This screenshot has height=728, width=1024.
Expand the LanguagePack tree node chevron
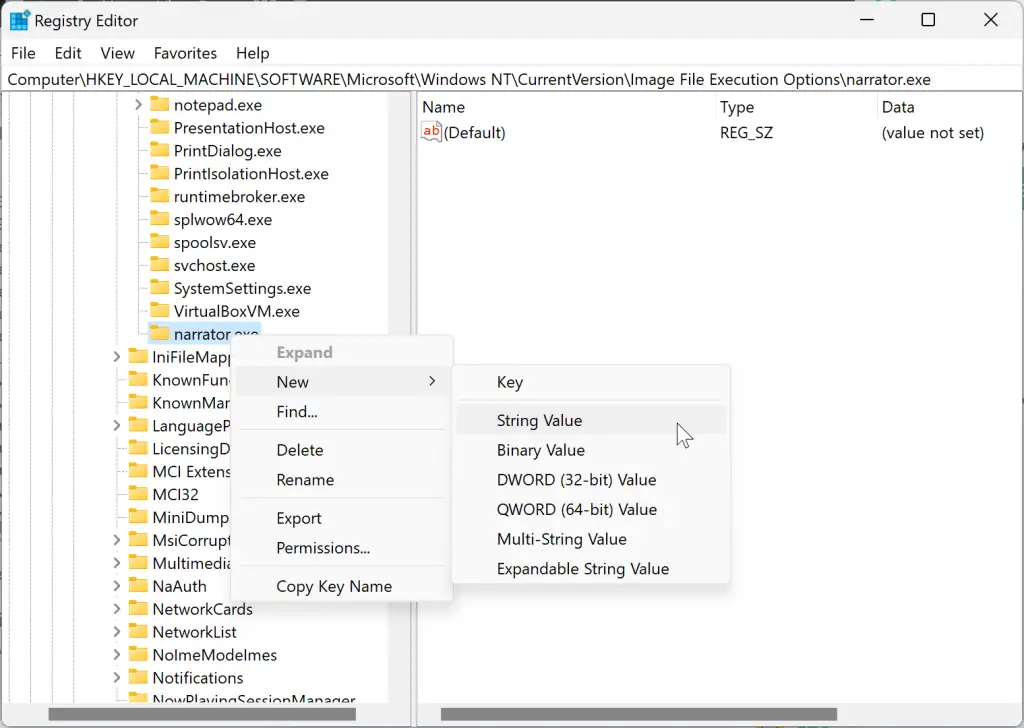(117, 425)
